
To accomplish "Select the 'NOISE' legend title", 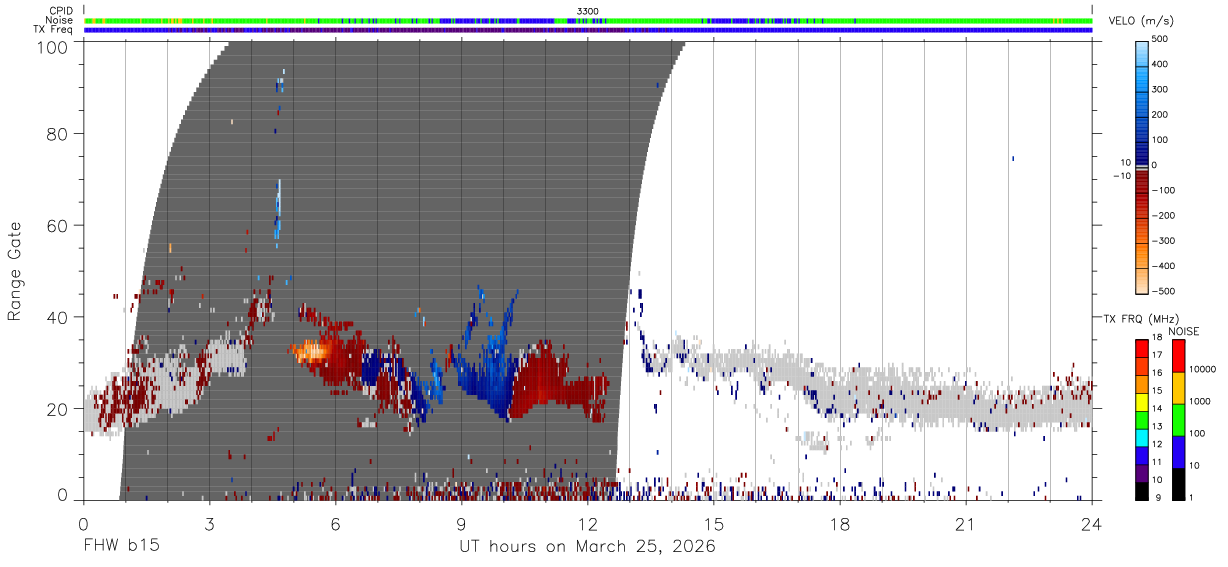I will (x=1183, y=331).
